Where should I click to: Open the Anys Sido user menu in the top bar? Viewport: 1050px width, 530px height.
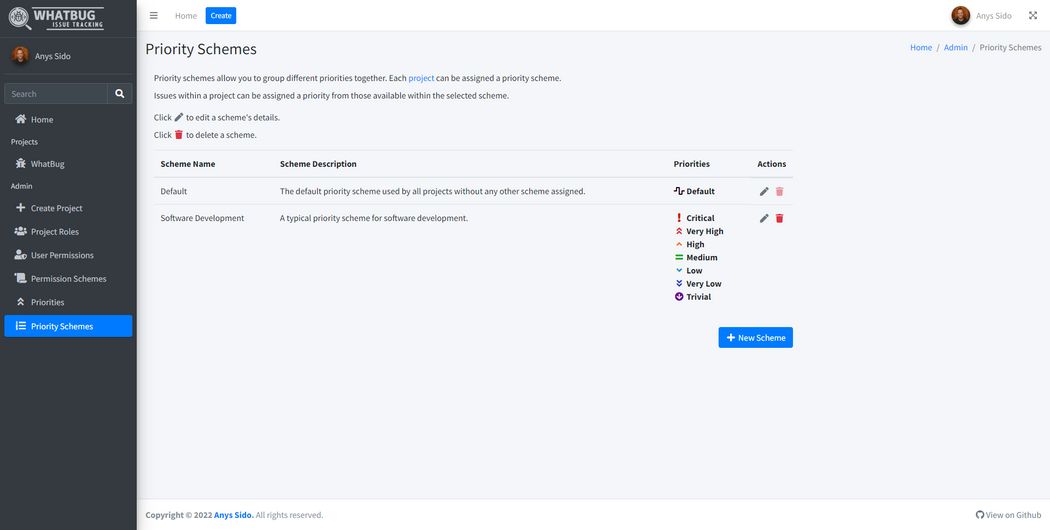[981, 16]
